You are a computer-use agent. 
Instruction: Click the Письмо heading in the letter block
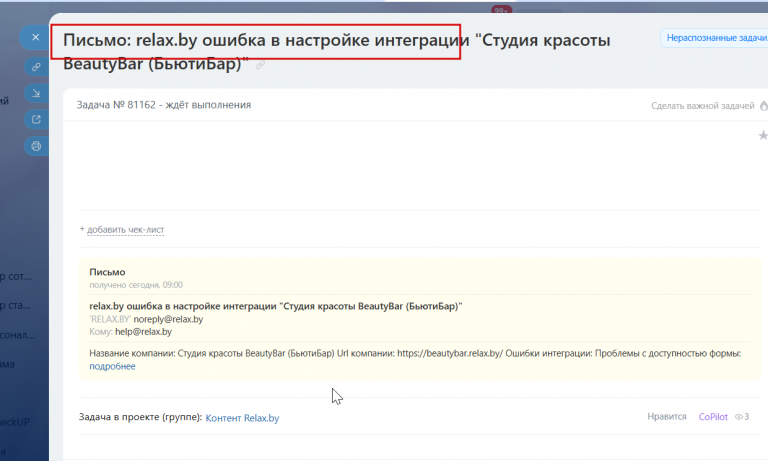tap(107, 272)
